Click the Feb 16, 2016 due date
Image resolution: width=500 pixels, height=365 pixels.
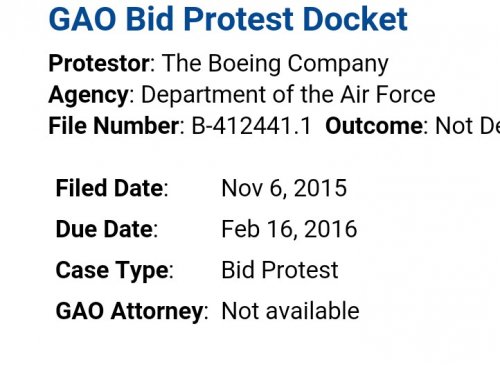(289, 229)
